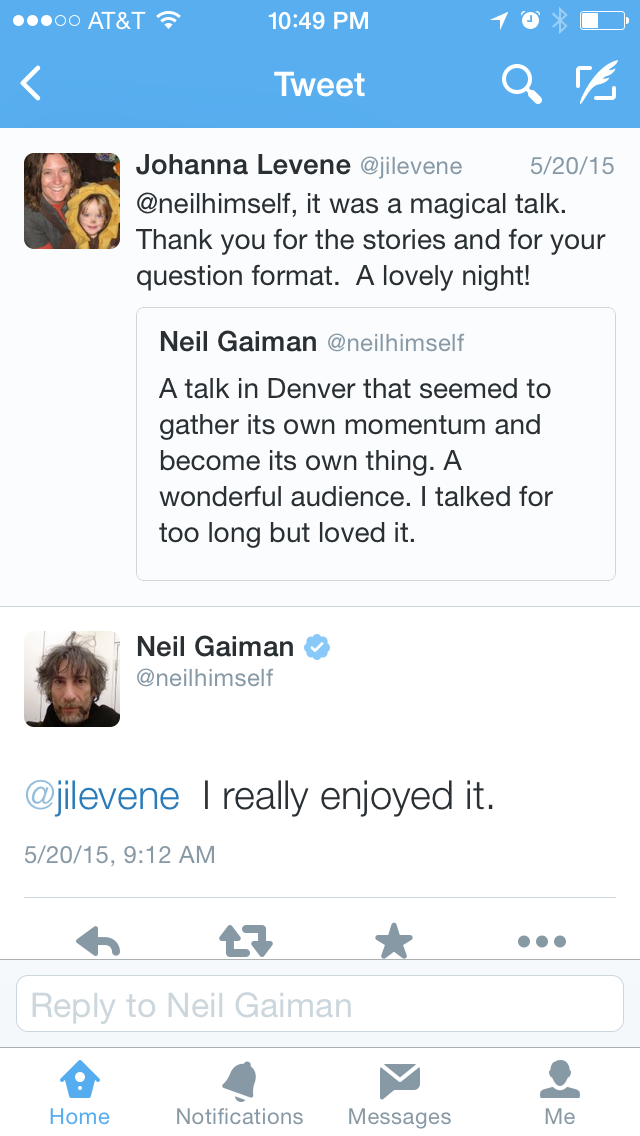Compose a new tweet with quill icon
Image resolution: width=640 pixels, height=1136 pixels.
(x=596, y=84)
